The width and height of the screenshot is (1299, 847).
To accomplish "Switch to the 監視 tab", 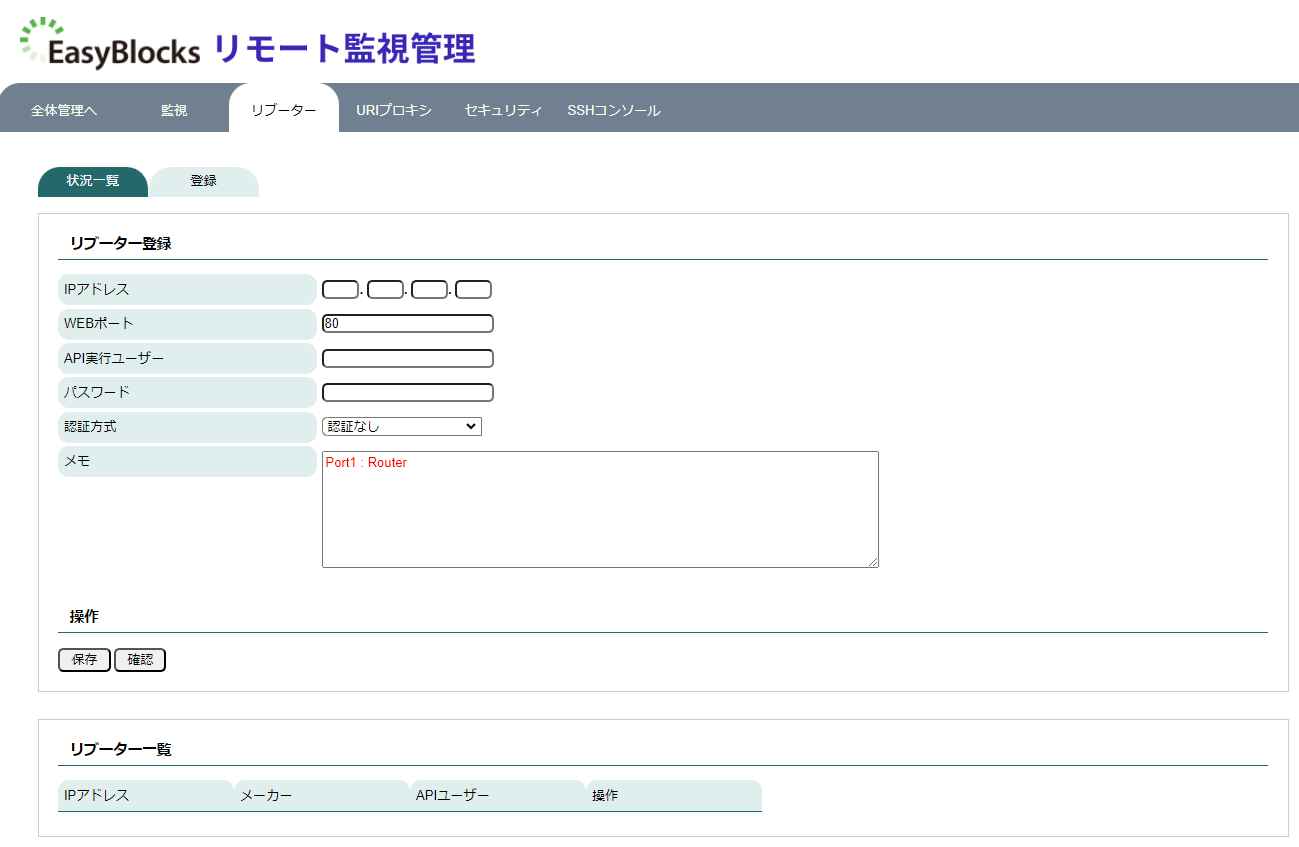I will tap(174, 110).
